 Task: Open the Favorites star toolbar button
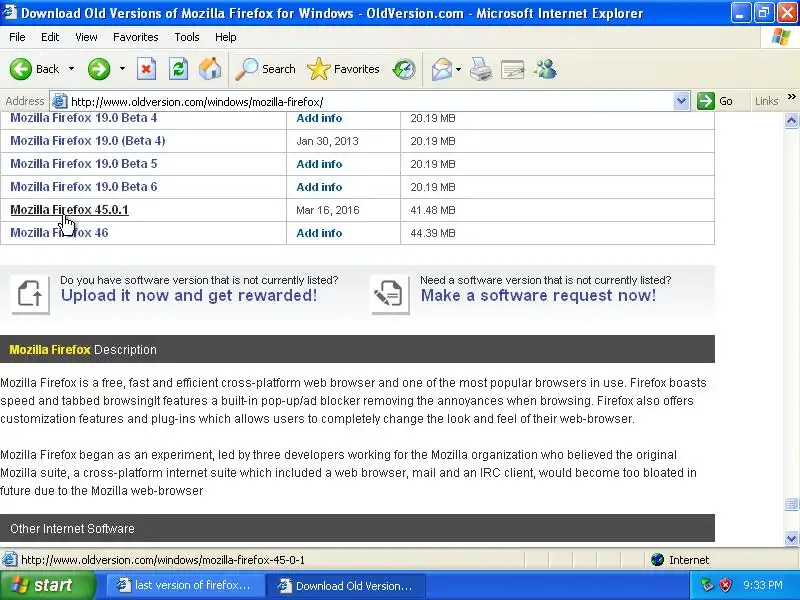[x=343, y=69]
